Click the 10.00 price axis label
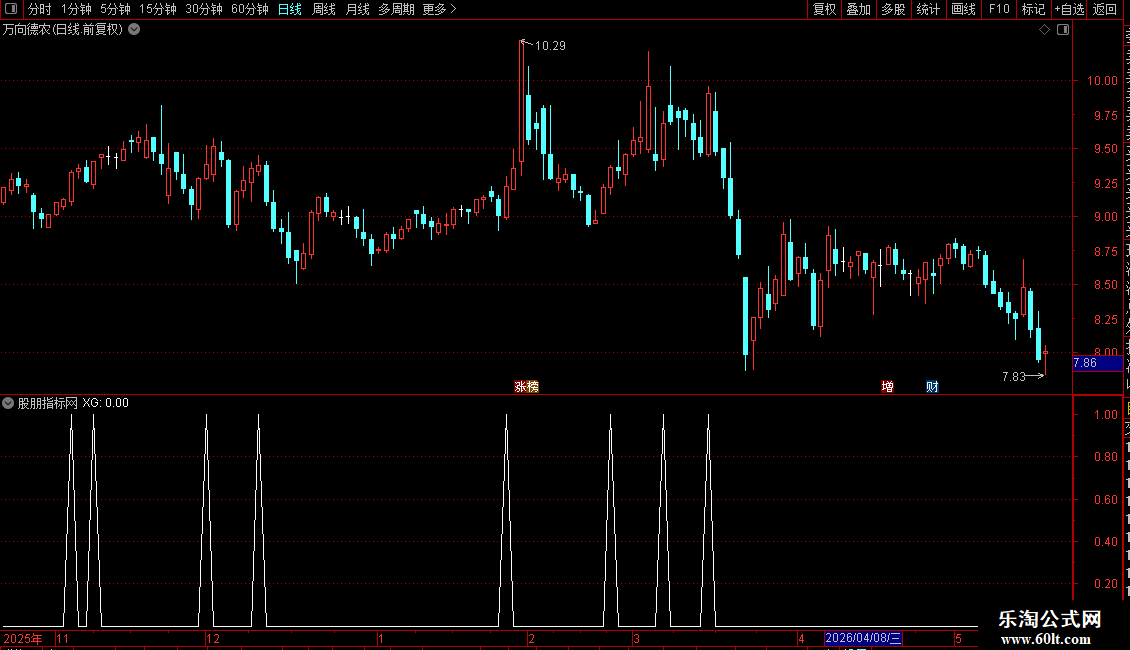This screenshot has height=650, width=1130. (x=1102, y=81)
